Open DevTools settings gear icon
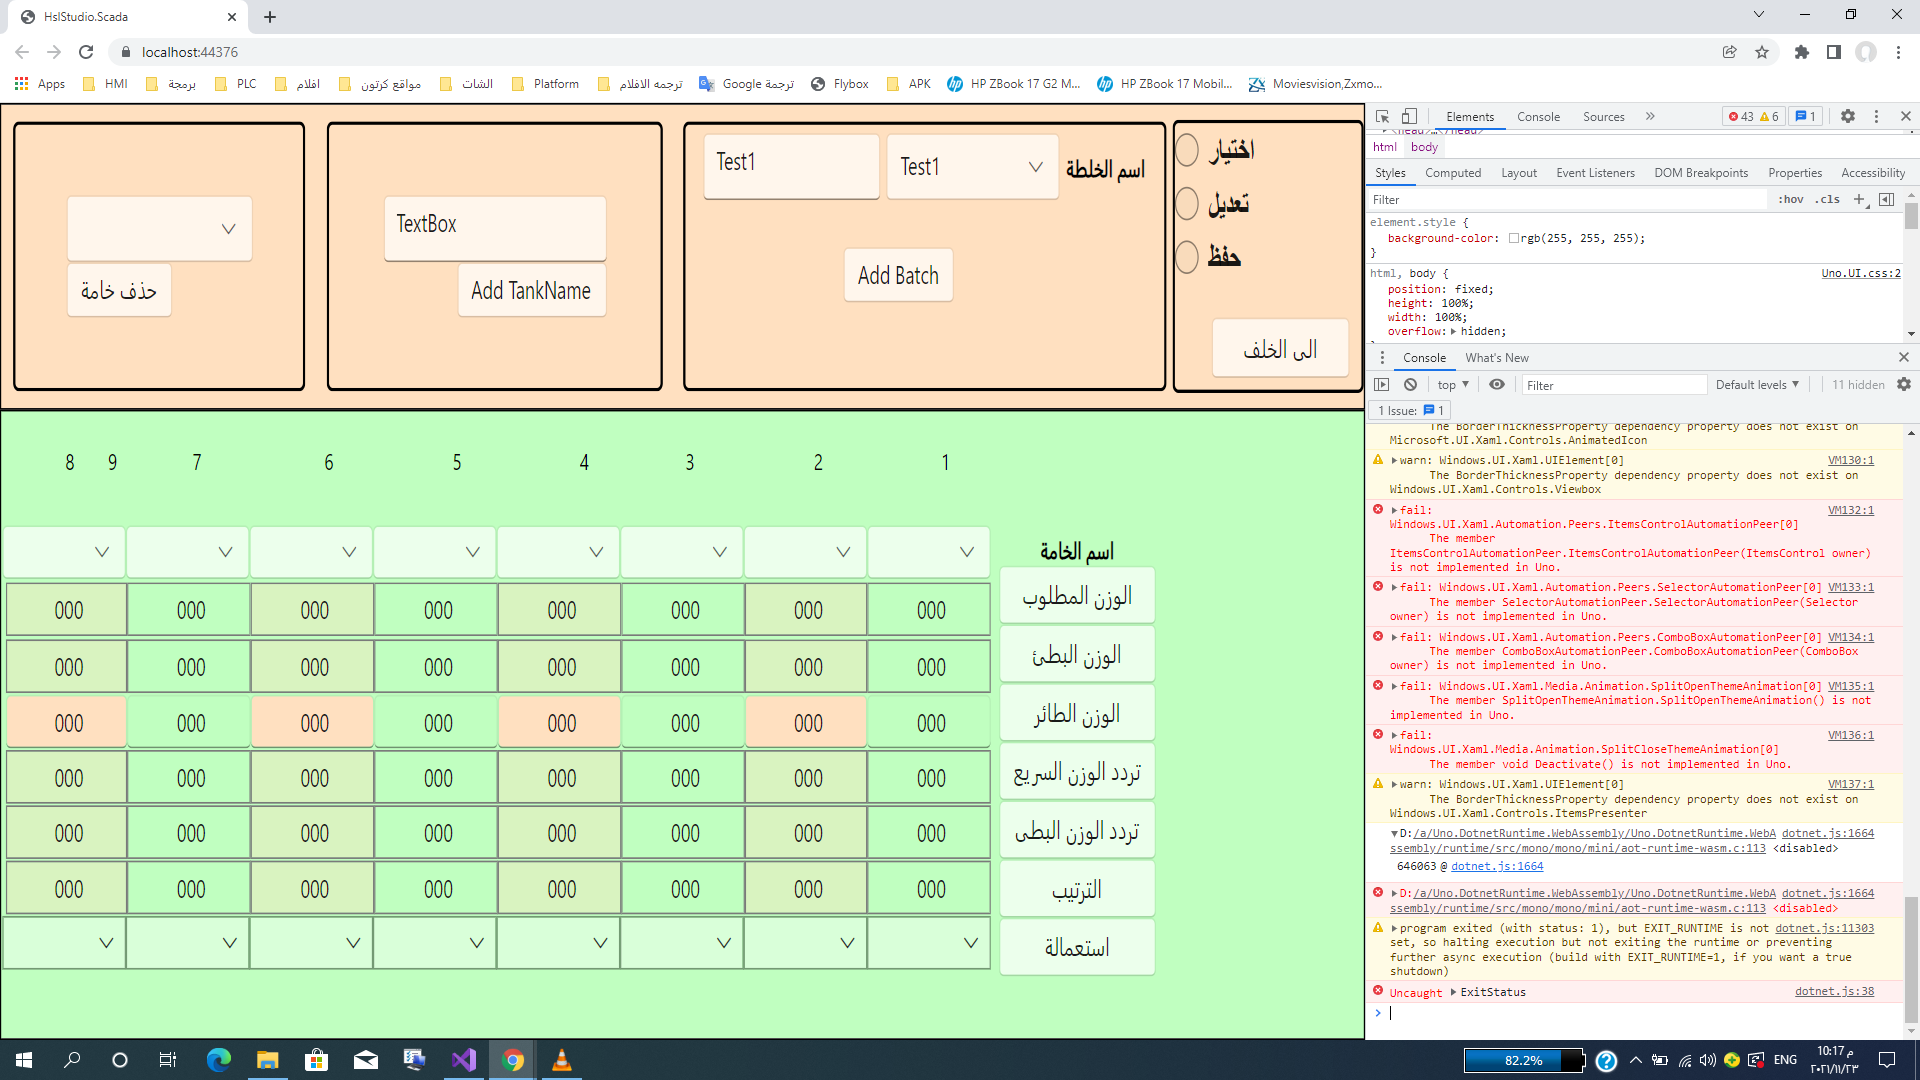 (x=1848, y=116)
